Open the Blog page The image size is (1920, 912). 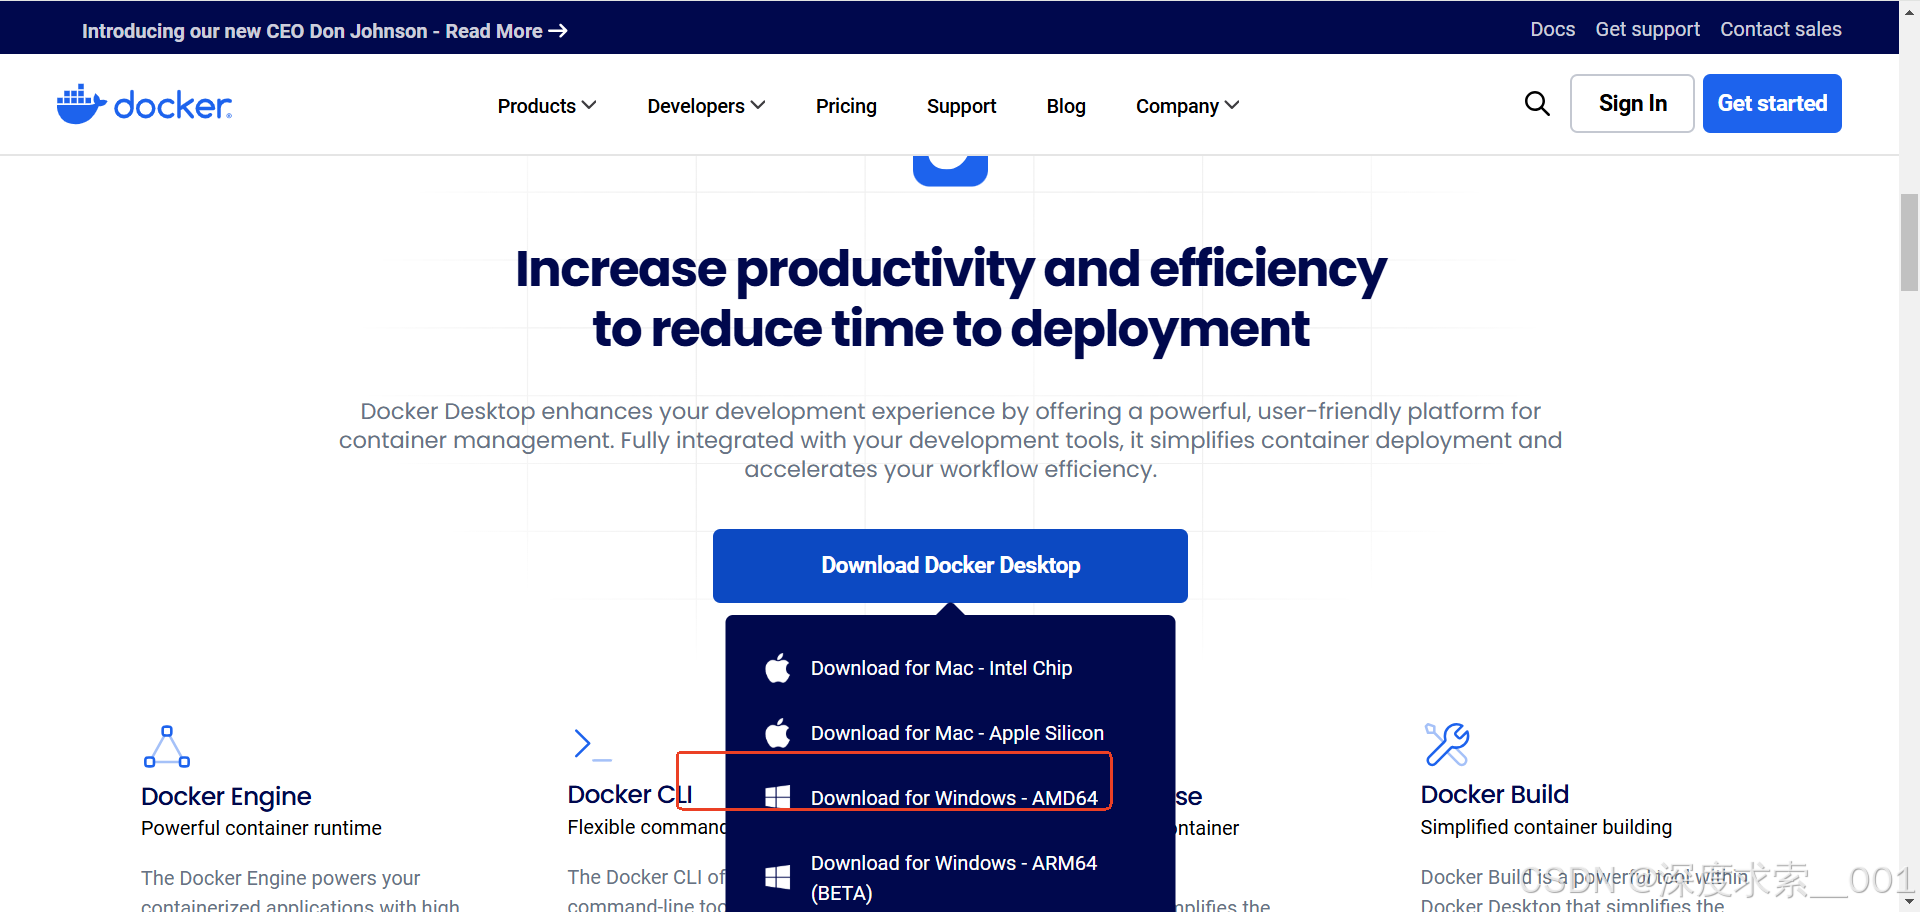[x=1066, y=106]
